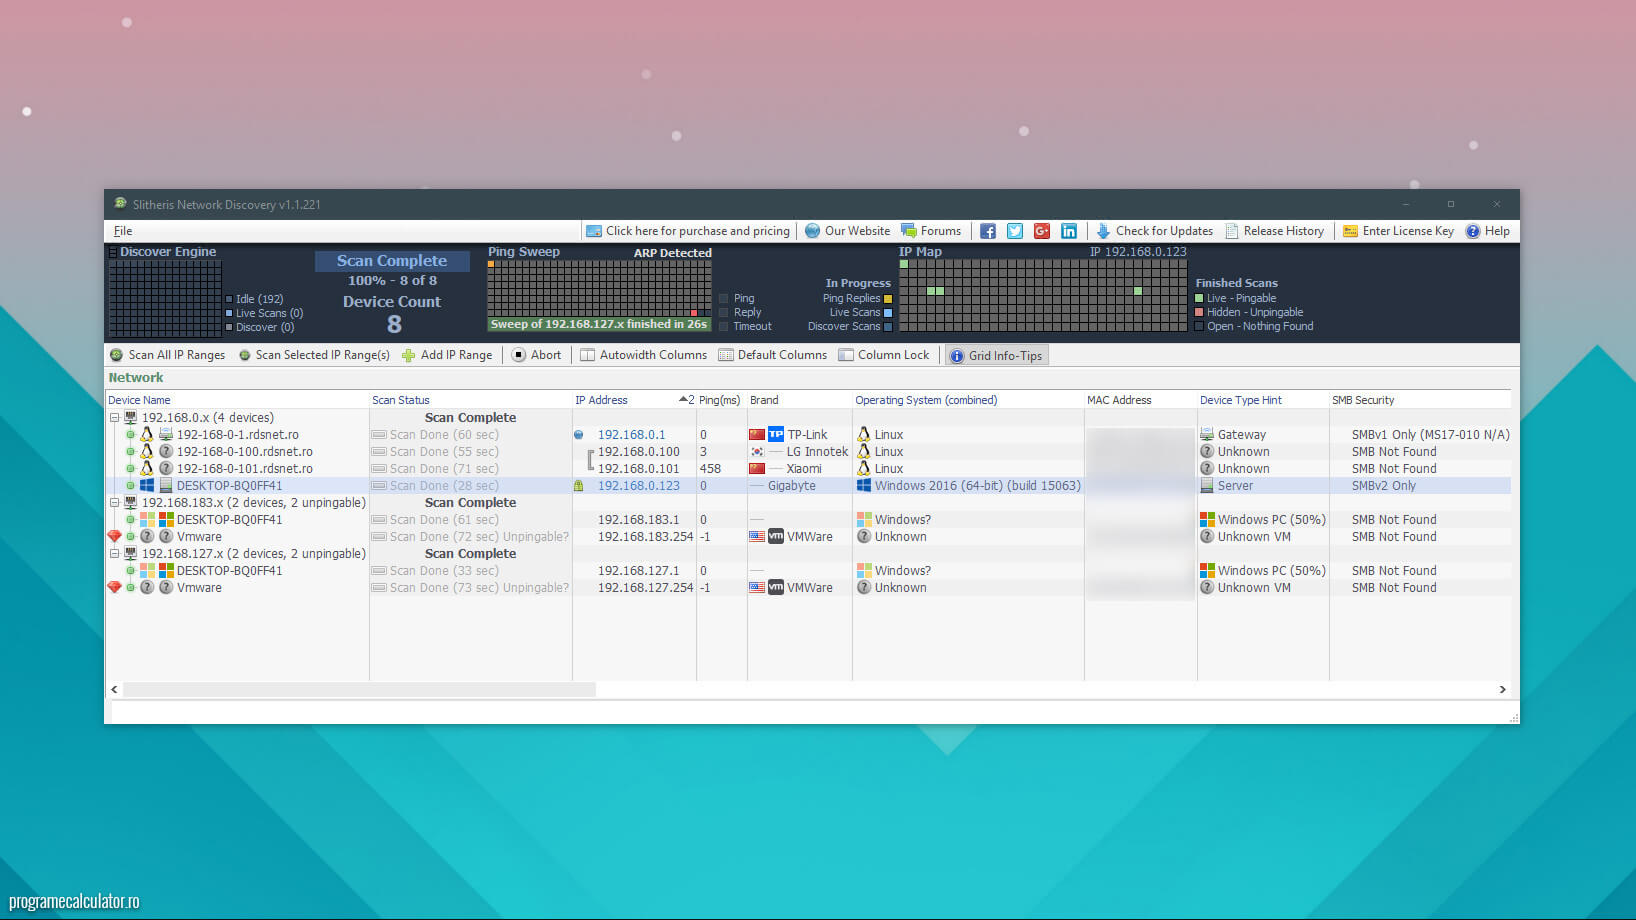
Task: Toggle Autowidth Columns
Action: click(643, 355)
